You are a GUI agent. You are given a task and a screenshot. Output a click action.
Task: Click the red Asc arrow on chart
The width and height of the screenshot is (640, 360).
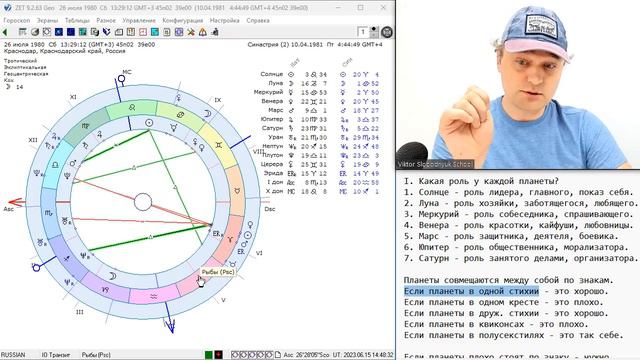pos(16,202)
